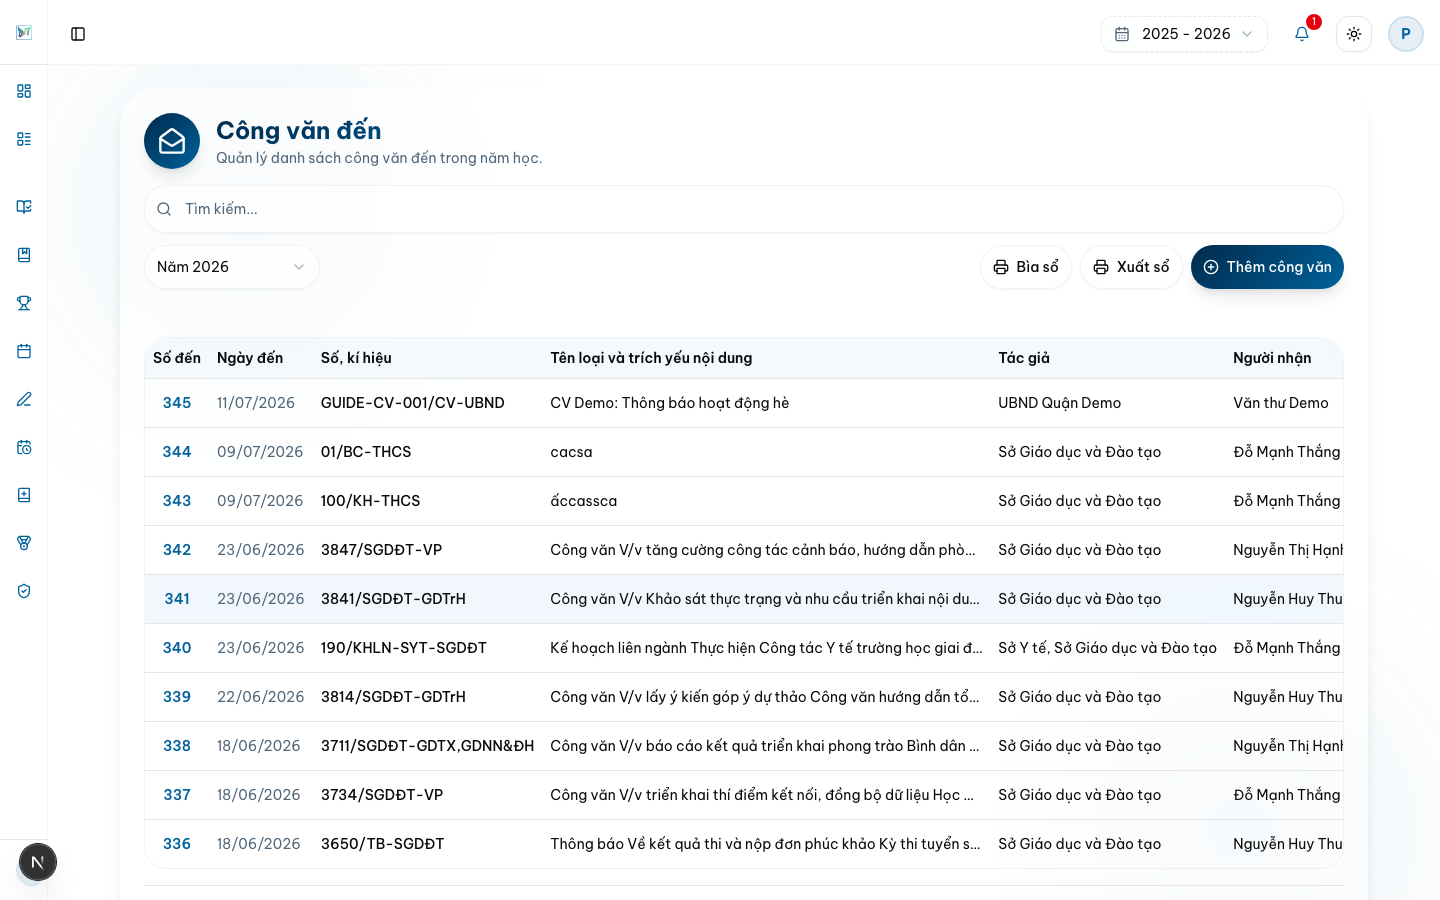Screen dimensions: 1440x900
Task: Open the notifications bell
Action: point(1302,34)
